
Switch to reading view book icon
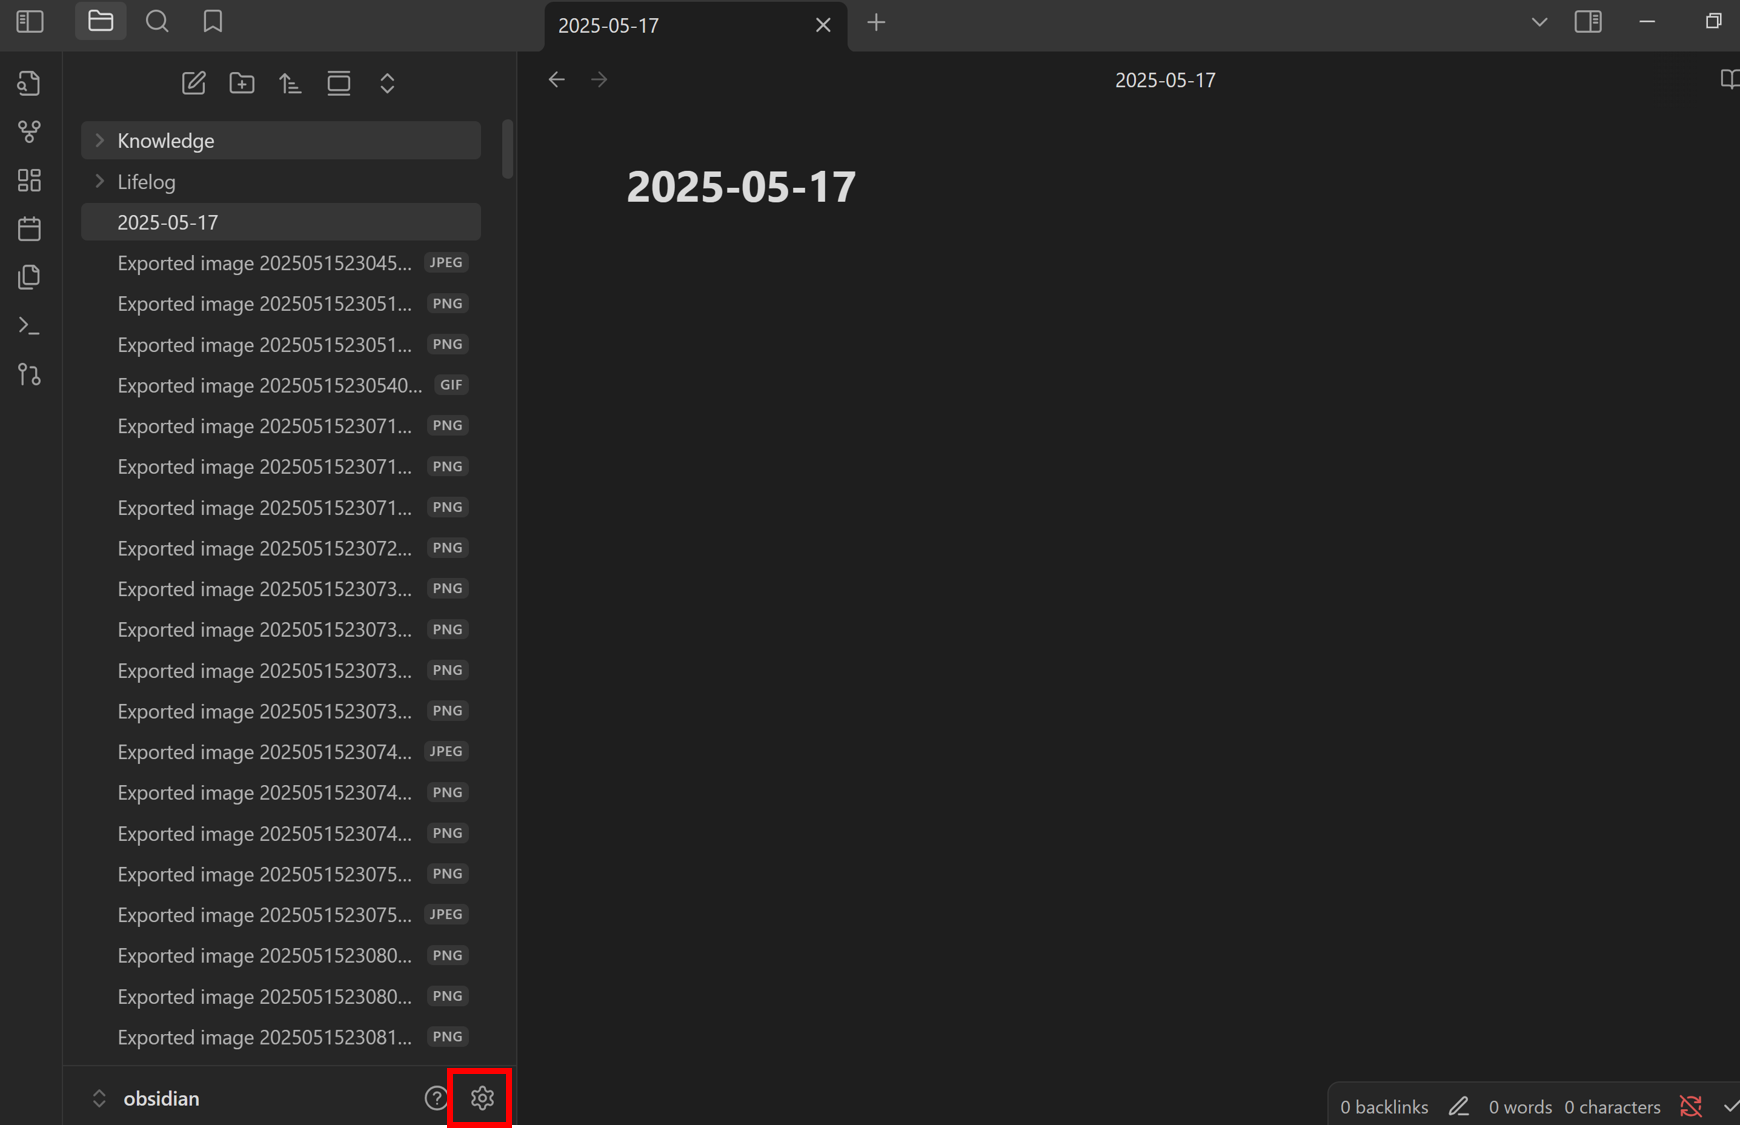[1728, 80]
